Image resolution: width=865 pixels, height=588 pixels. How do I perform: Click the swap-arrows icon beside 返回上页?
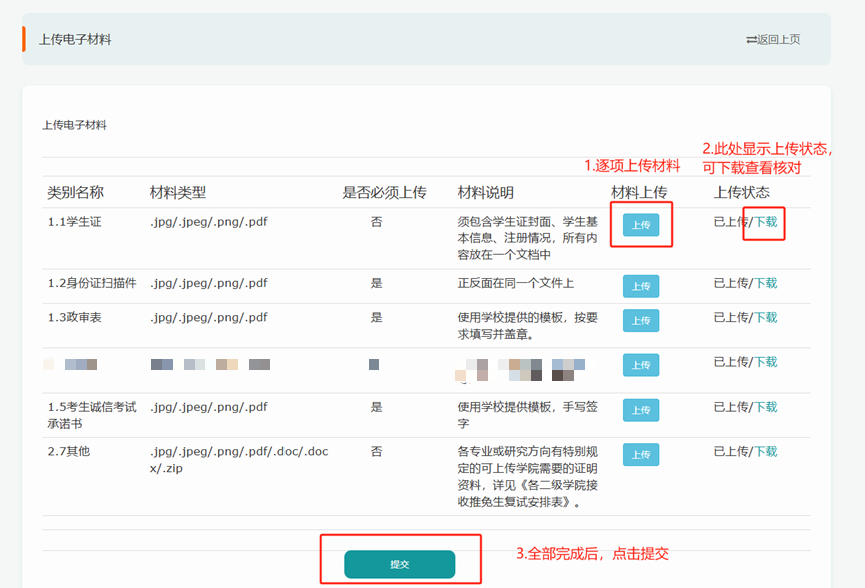751,40
